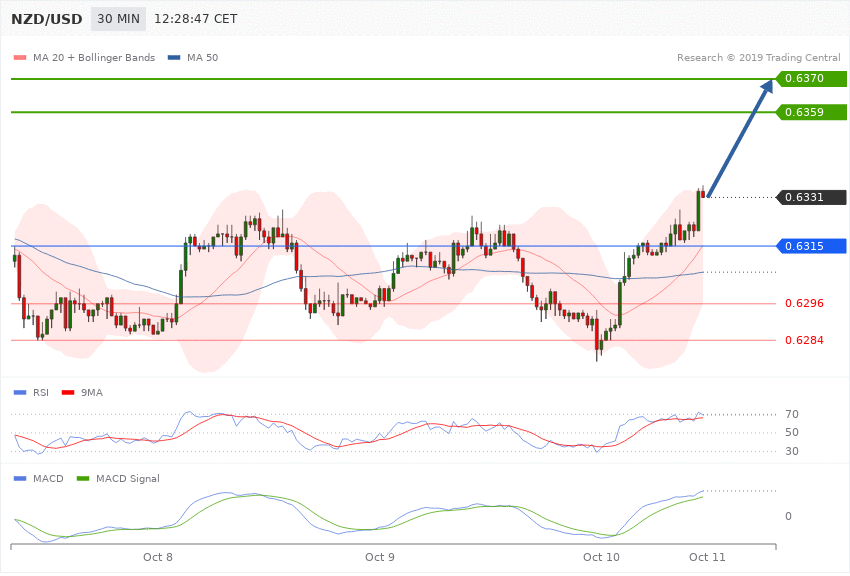The height and width of the screenshot is (576, 850).
Task: Click the MA 20 + Bollinger Bands legend label
Action: click(x=94, y=57)
